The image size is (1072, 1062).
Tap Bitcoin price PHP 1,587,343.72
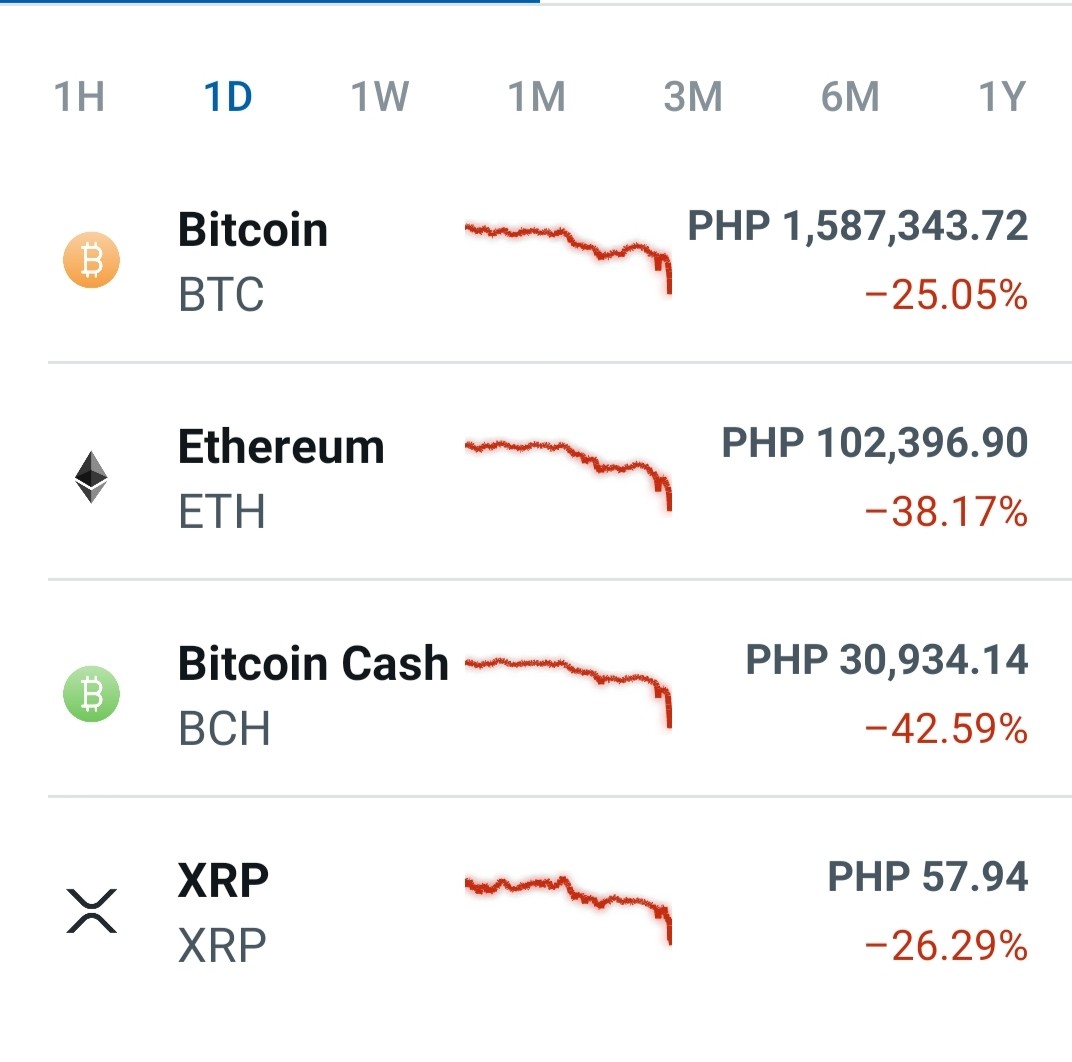[x=857, y=226]
